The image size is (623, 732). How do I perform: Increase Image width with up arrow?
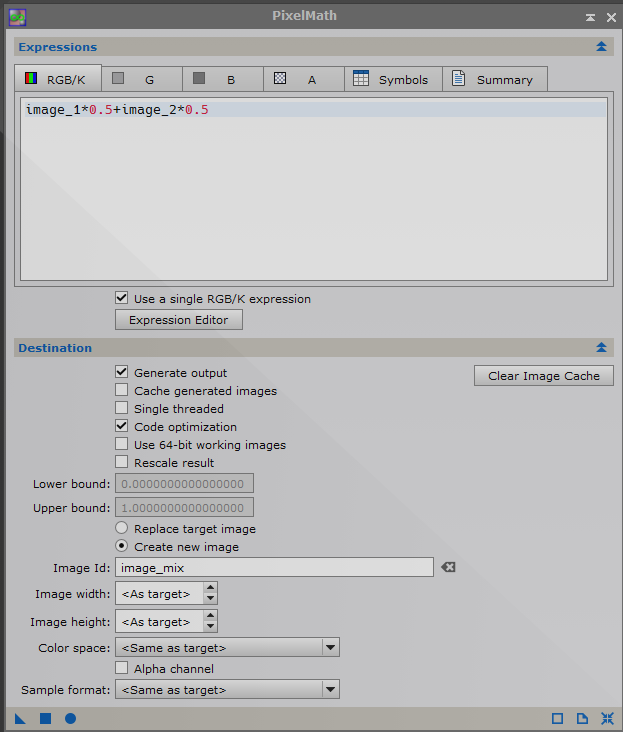pos(210,588)
